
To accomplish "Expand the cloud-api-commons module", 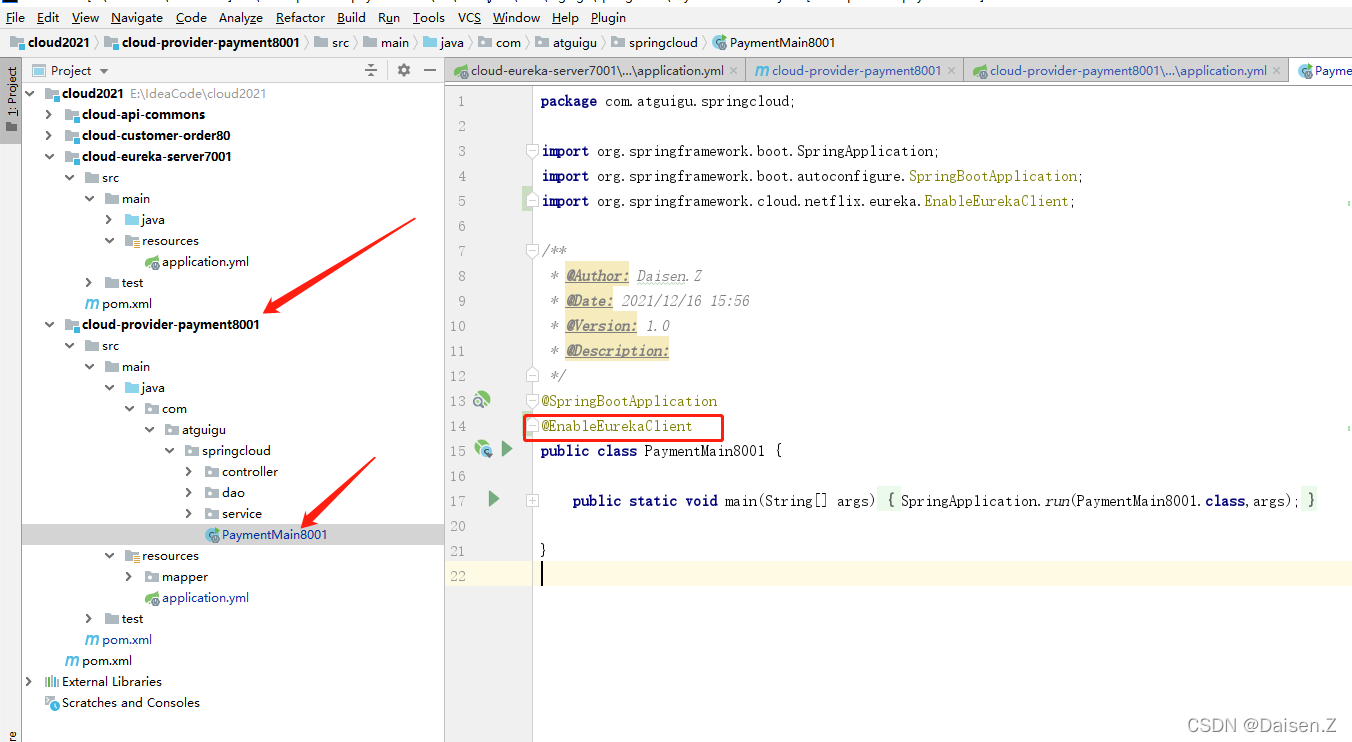I will click(x=50, y=115).
